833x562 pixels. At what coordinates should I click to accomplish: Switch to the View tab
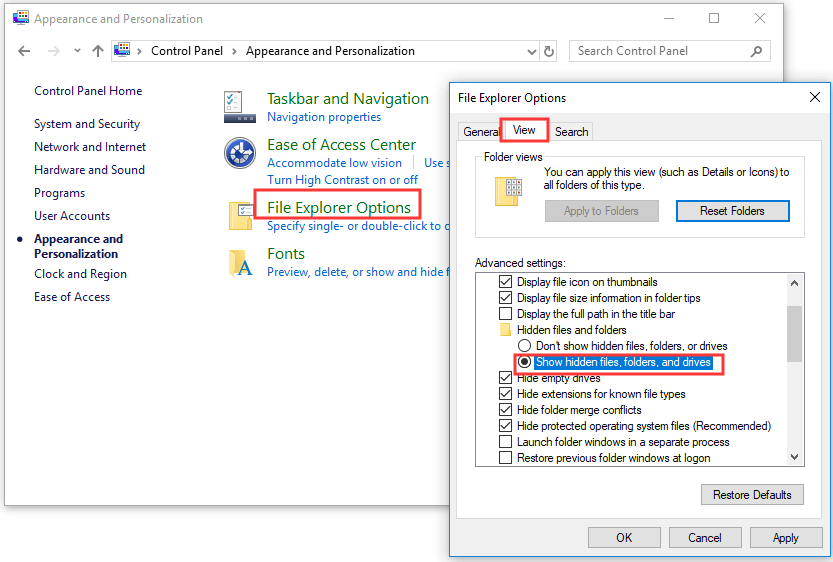click(x=524, y=130)
